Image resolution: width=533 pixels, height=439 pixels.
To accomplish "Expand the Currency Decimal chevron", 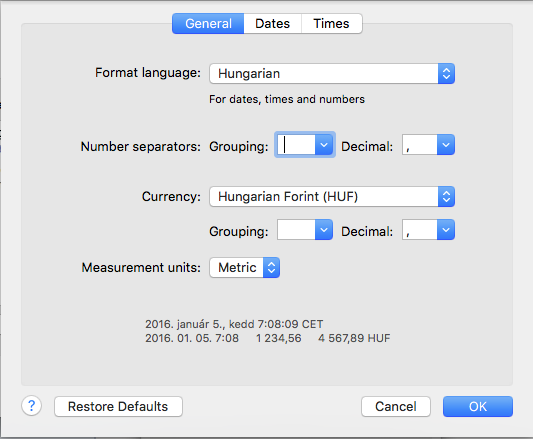I will pyautogui.click(x=446, y=230).
